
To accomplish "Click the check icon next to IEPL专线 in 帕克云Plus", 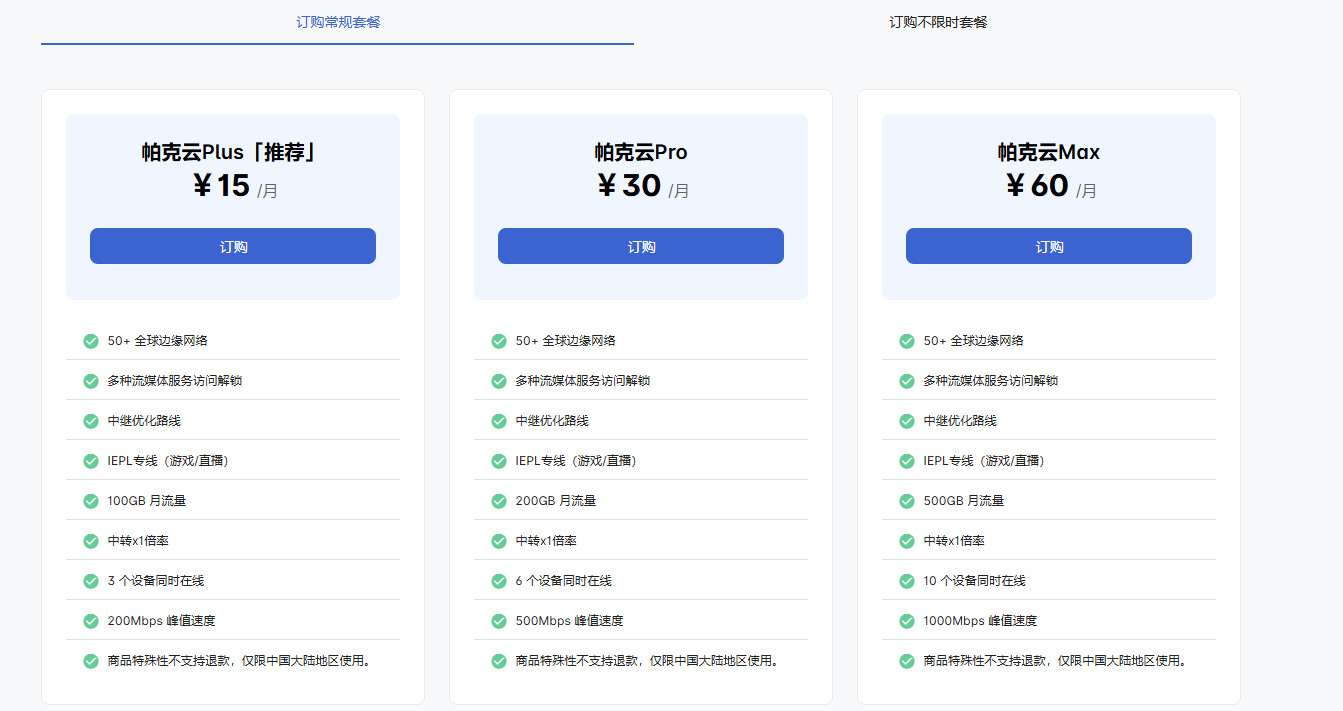I will click(x=90, y=460).
